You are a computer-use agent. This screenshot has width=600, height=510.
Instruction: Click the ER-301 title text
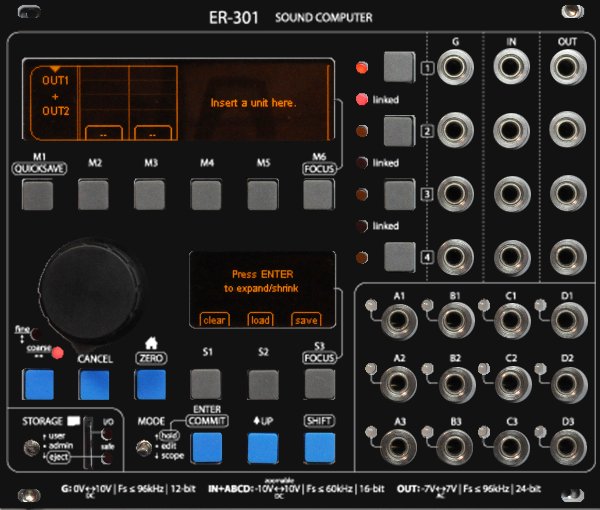click(x=233, y=18)
